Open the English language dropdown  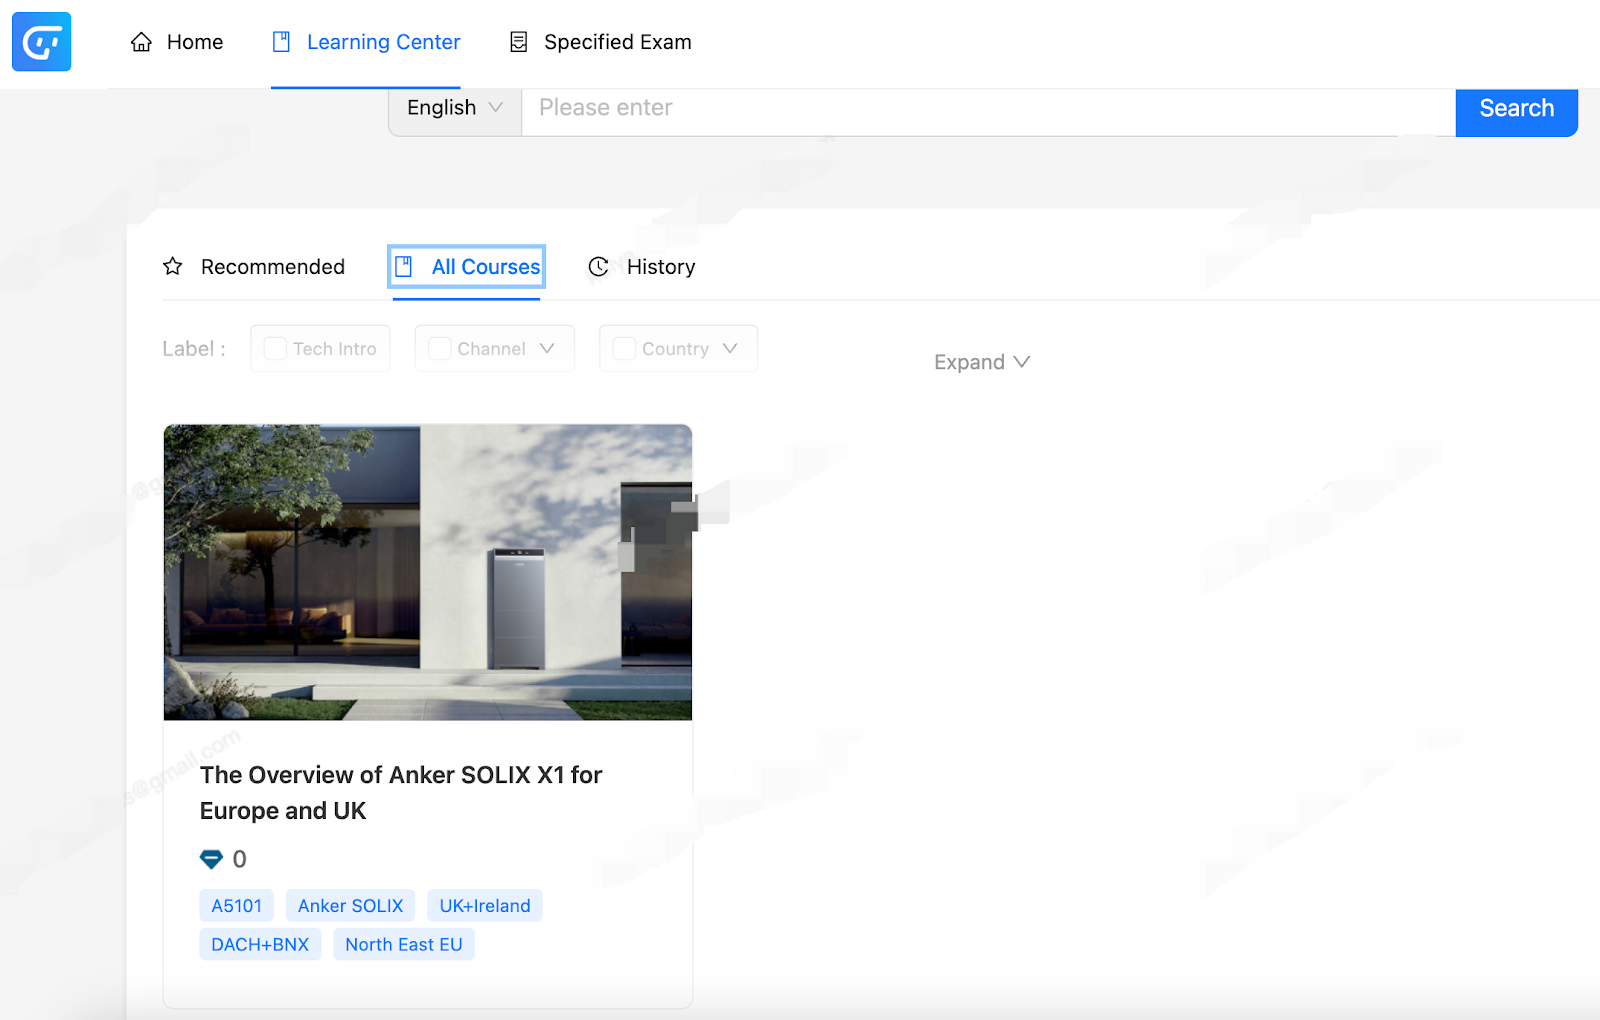coord(454,108)
